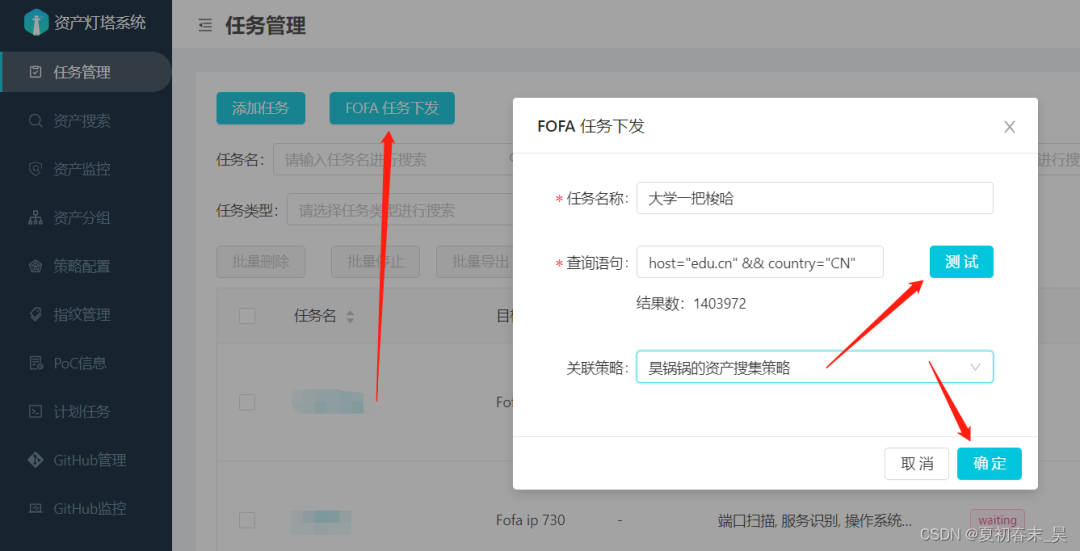Click the 指纹管理 tag icon

coord(36,314)
